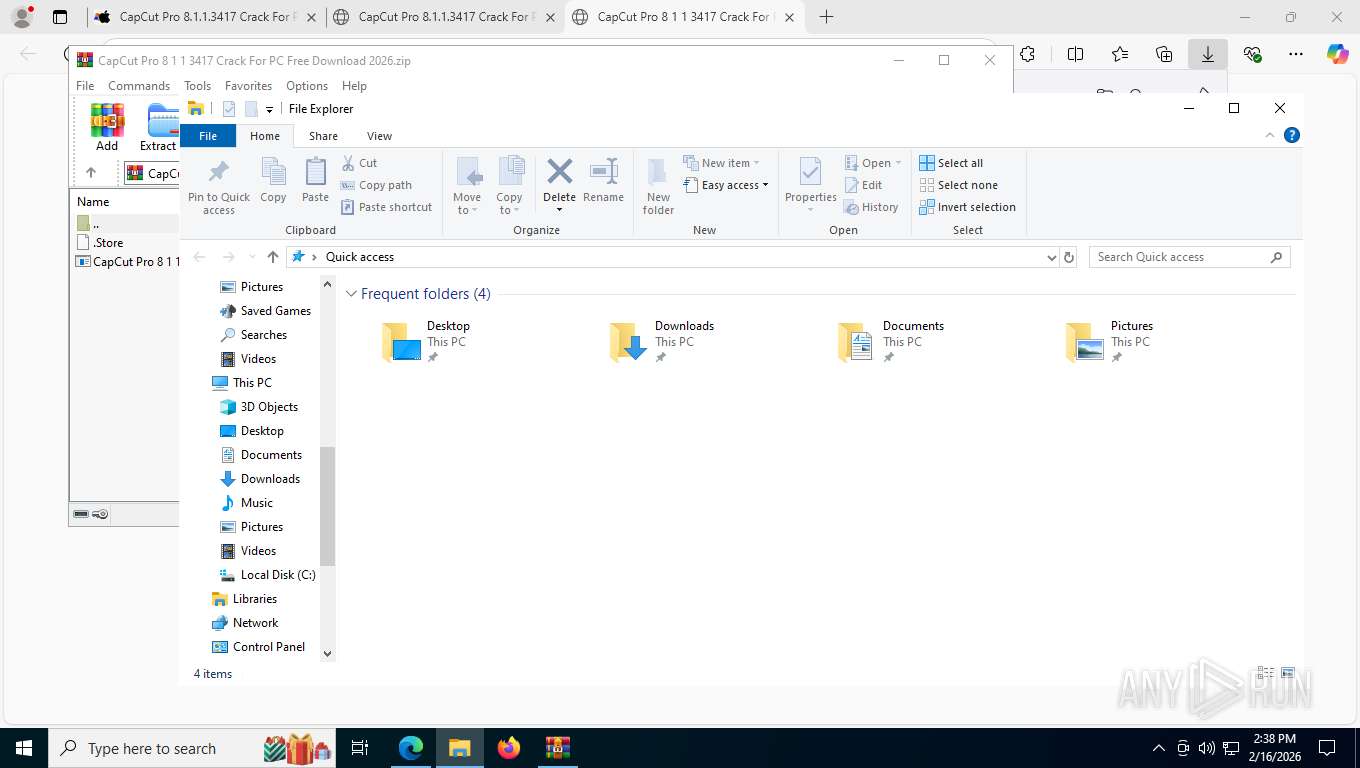This screenshot has width=1360, height=768.
Task: Select Network in navigation pane
Action: [255, 623]
